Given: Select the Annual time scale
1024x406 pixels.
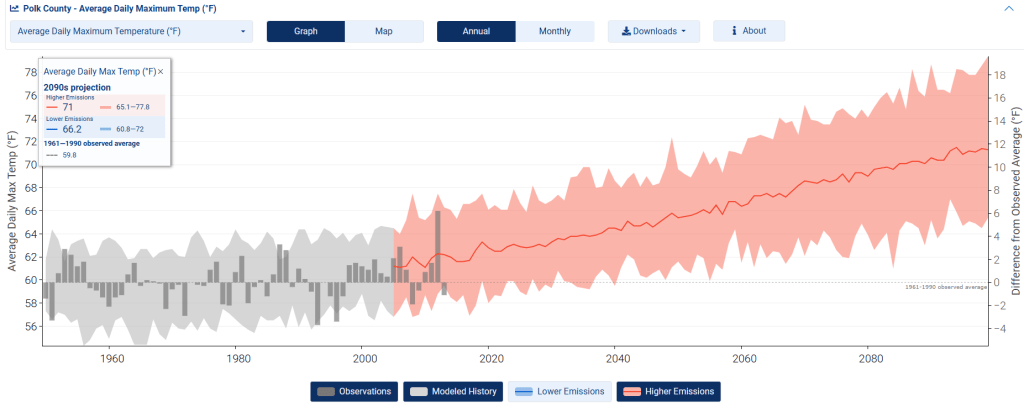Looking at the screenshot, I should [x=476, y=31].
